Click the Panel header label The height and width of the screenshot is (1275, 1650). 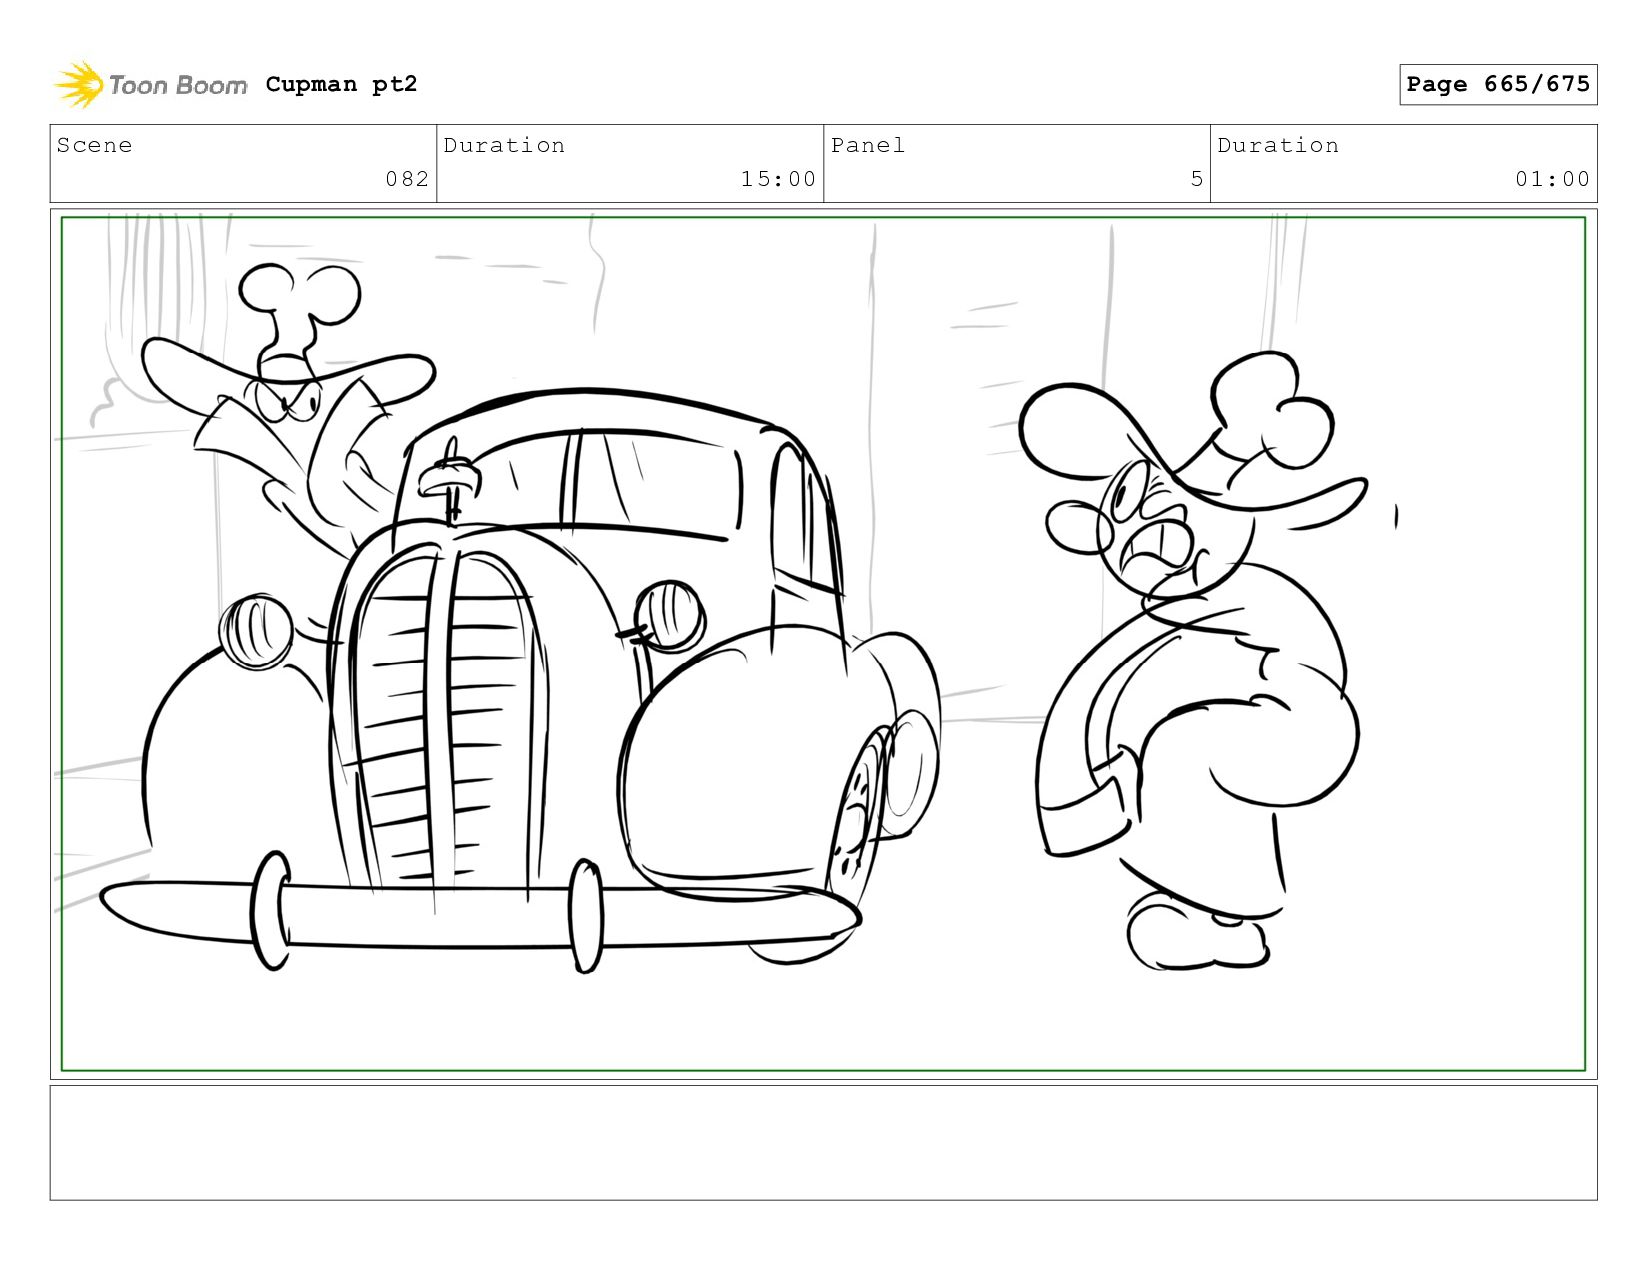pos(867,145)
